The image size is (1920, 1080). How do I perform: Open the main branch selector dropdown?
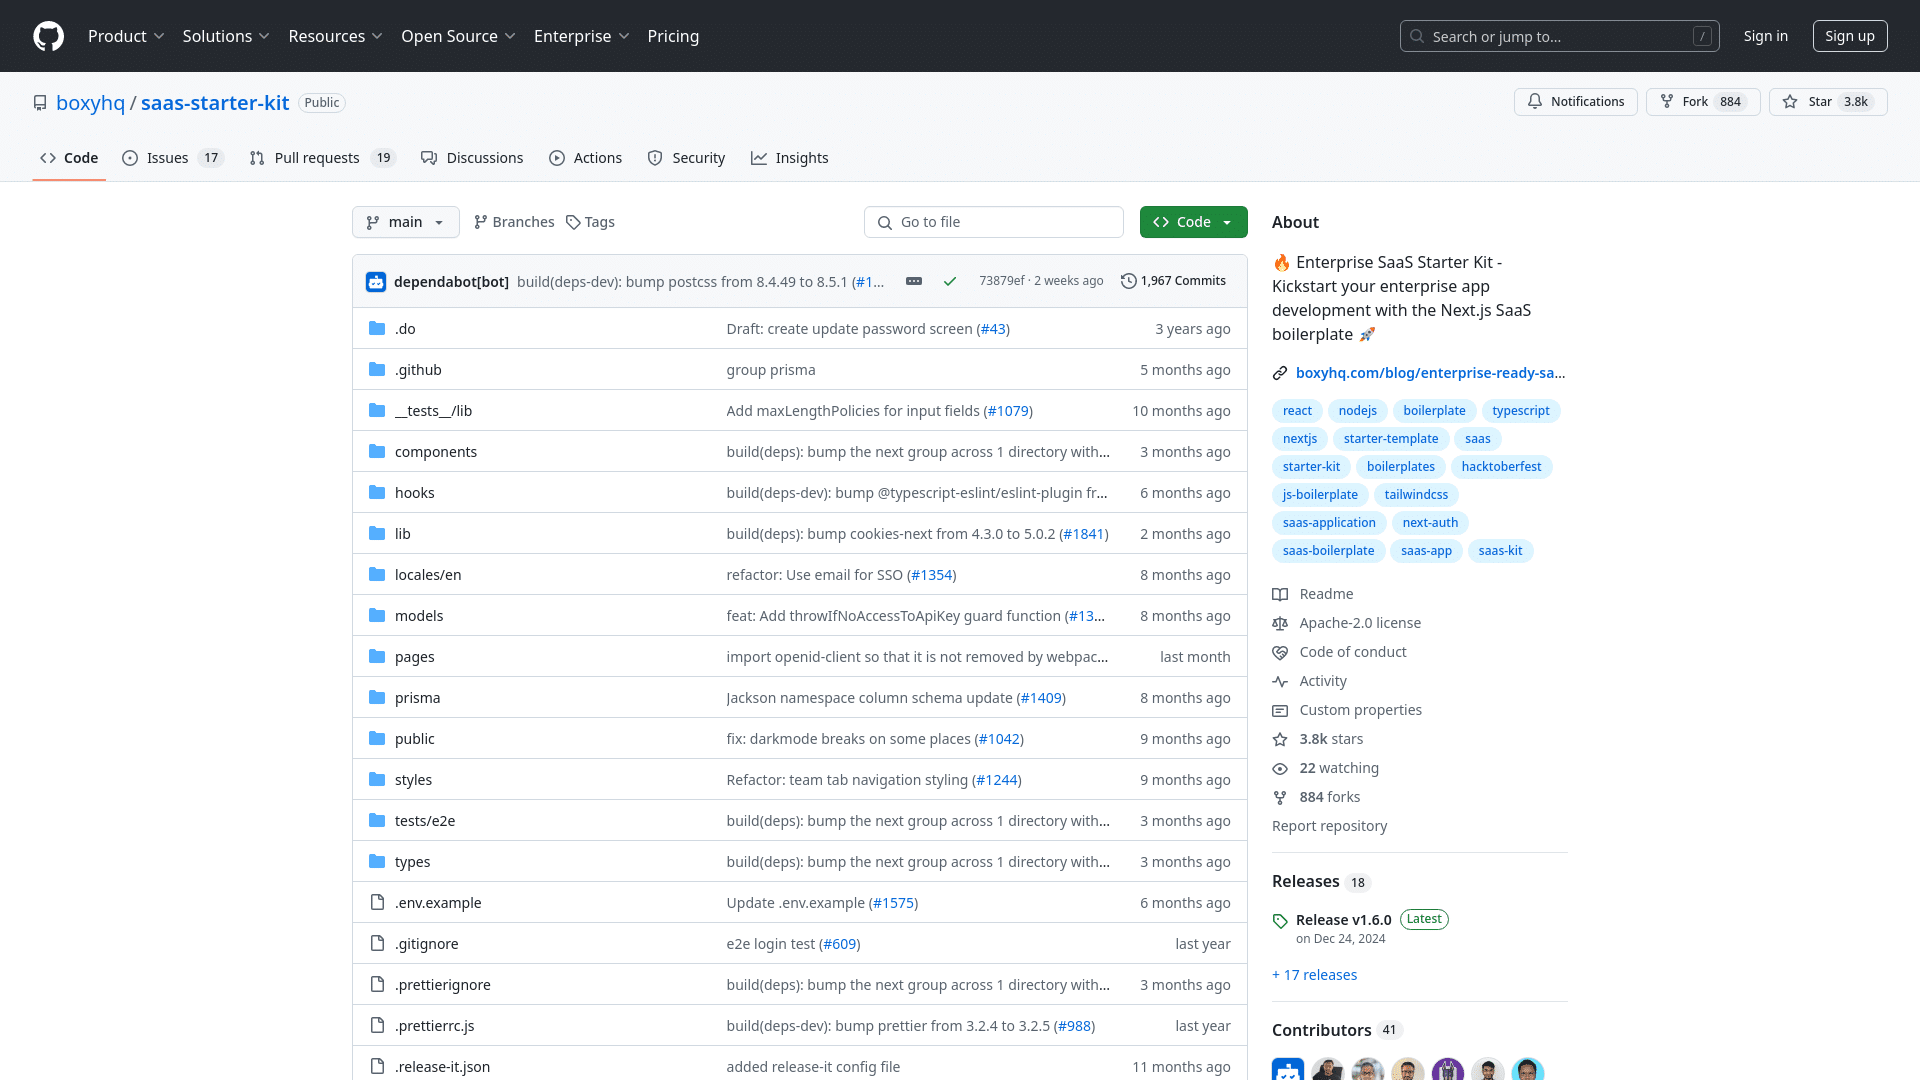(x=405, y=222)
